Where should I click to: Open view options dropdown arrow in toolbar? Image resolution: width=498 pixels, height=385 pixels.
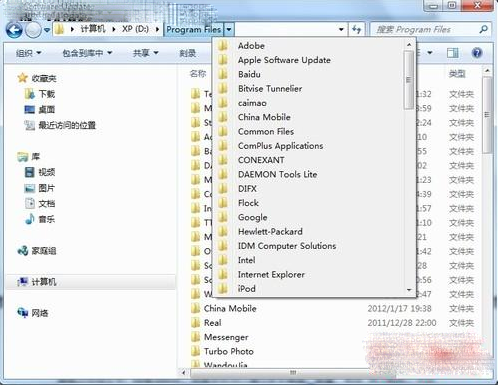[430, 53]
